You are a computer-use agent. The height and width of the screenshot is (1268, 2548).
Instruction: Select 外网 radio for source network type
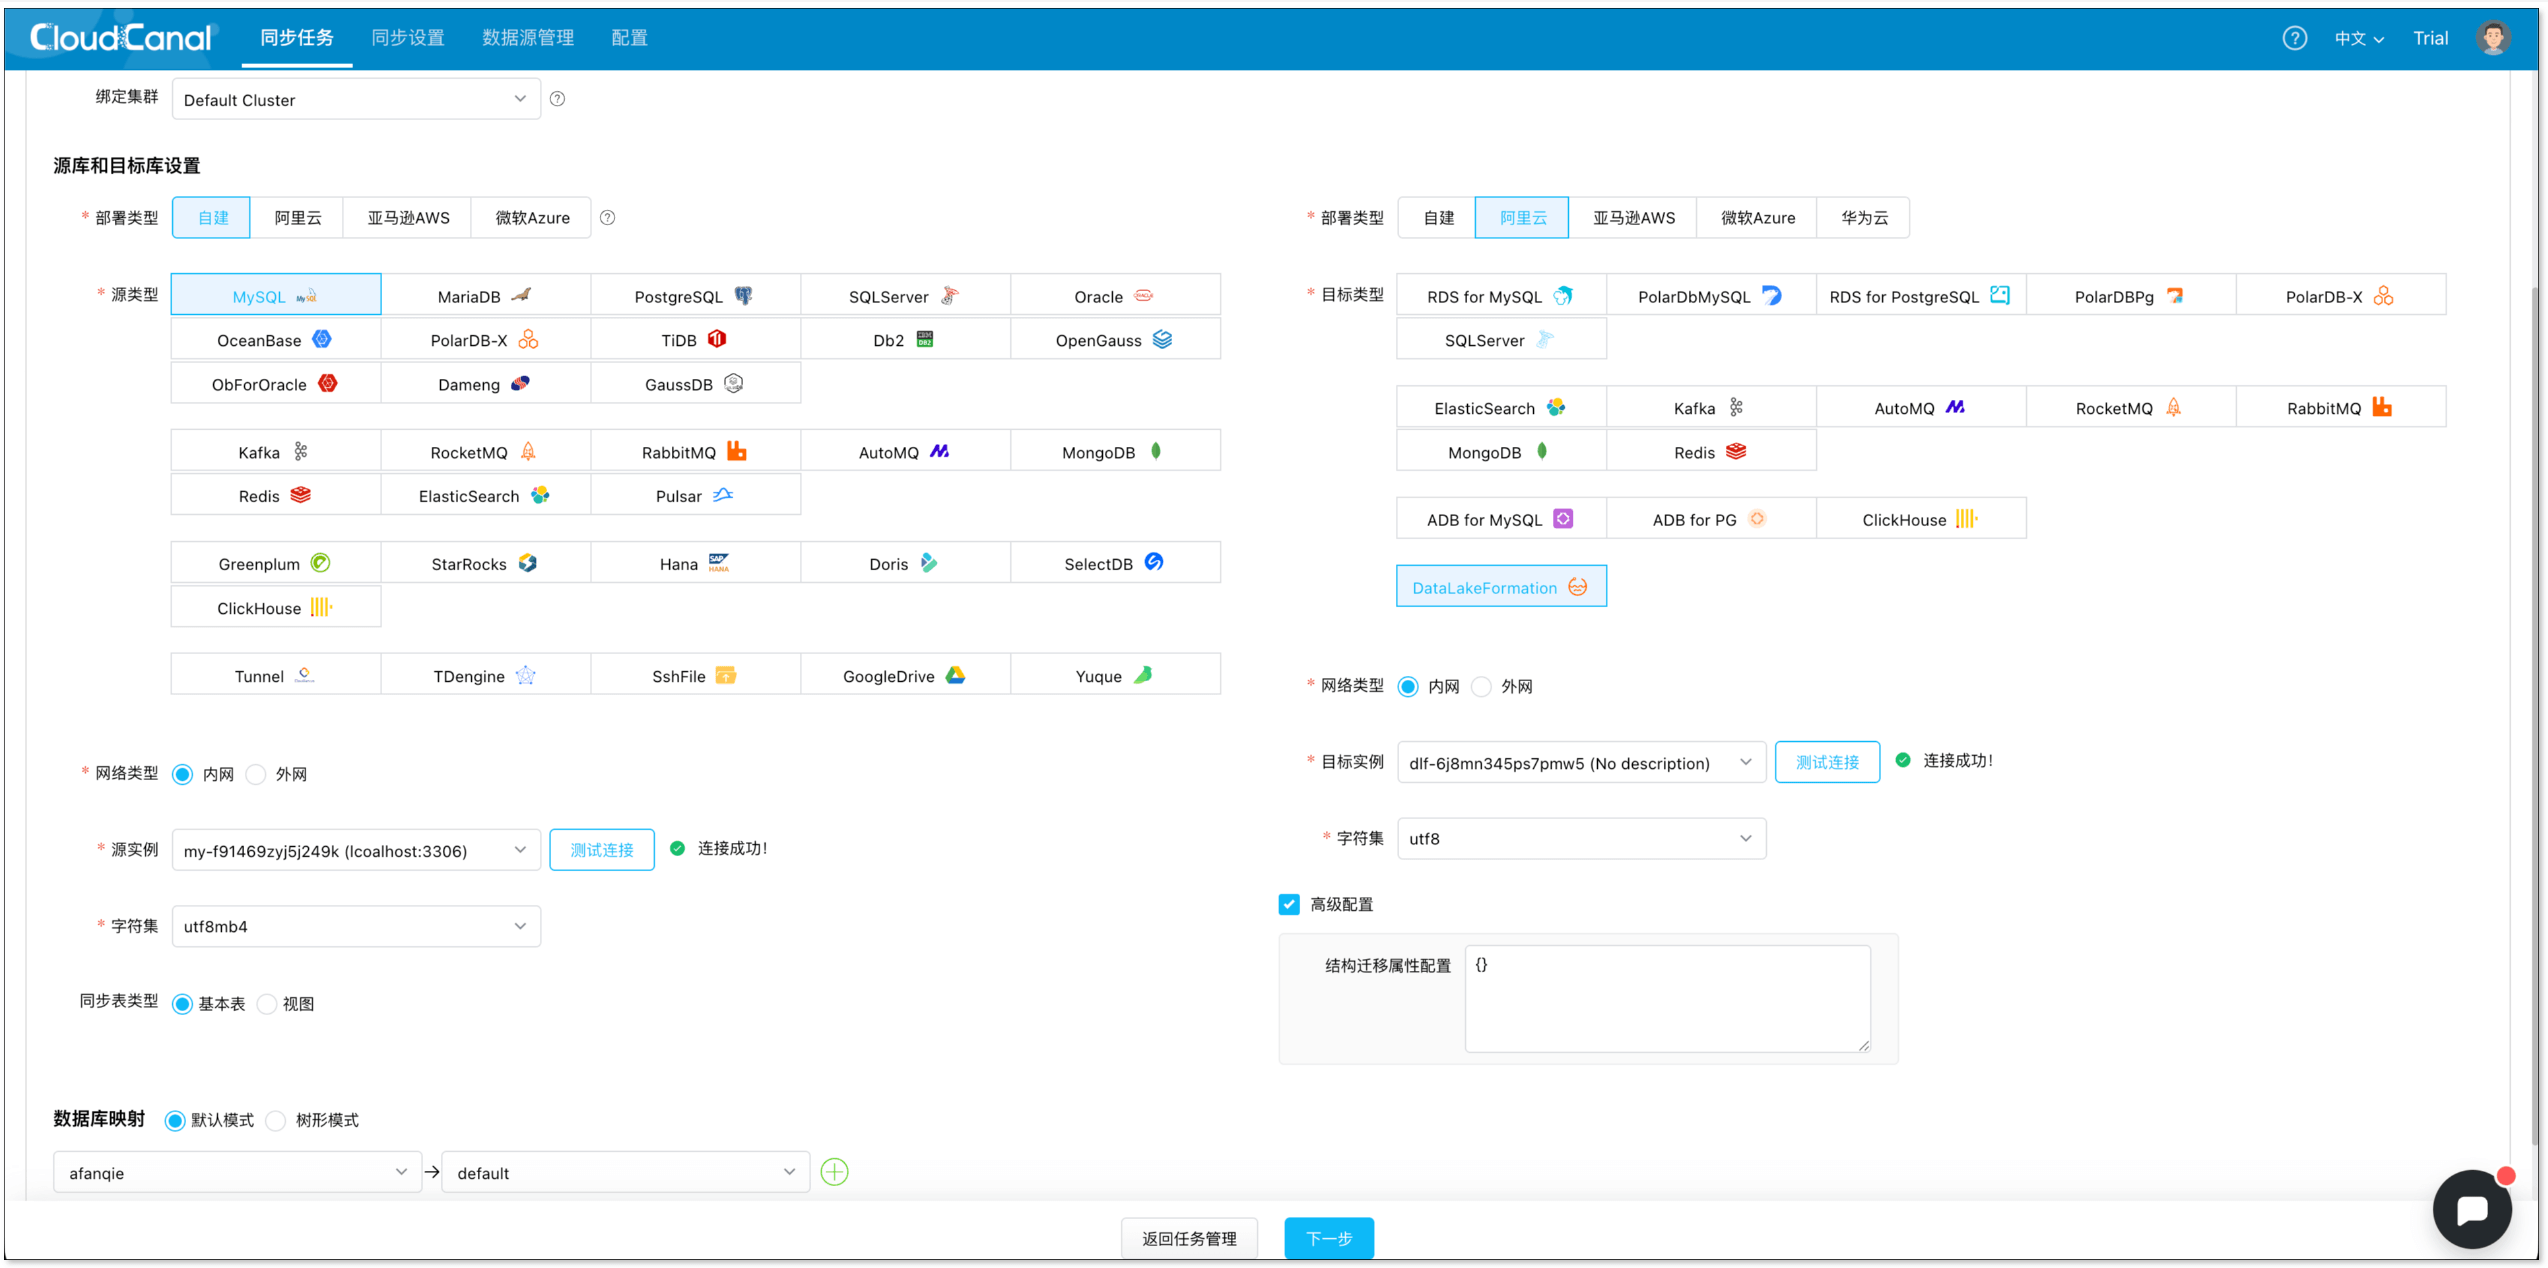click(x=257, y=774)
